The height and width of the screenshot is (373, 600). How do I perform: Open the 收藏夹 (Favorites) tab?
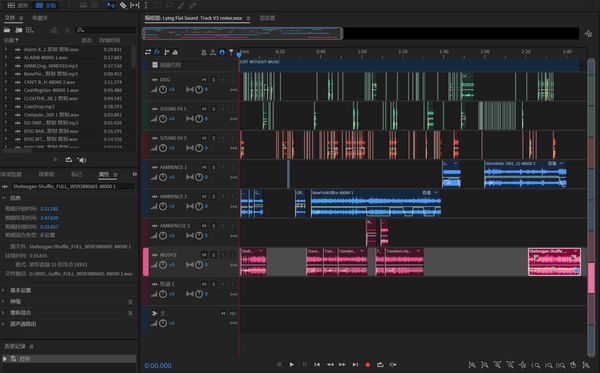(x=40, y=18)
